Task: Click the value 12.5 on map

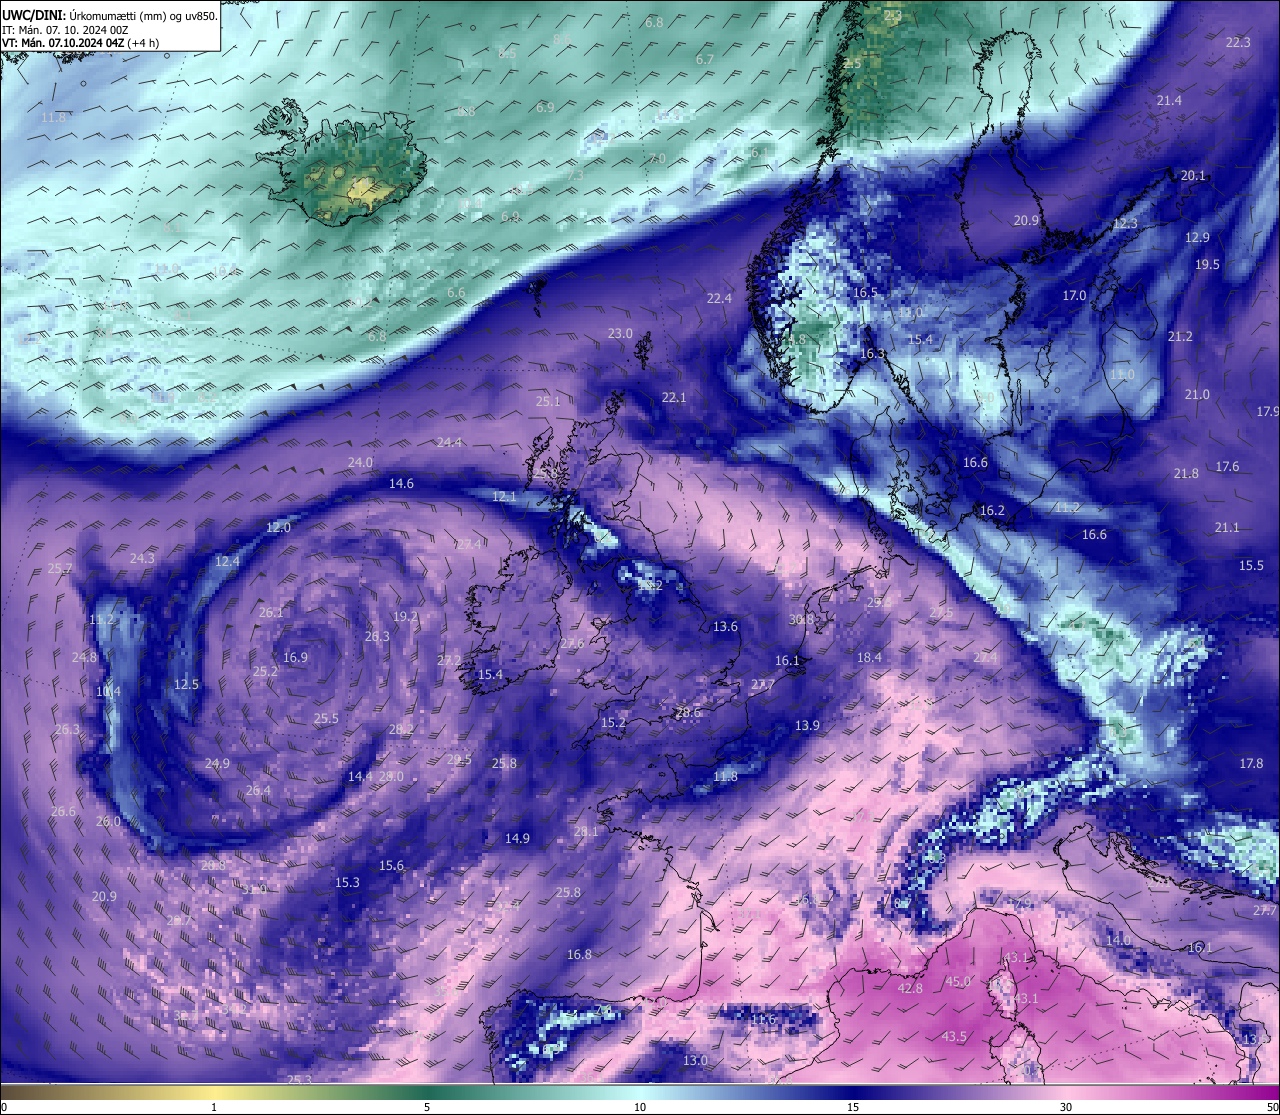Action: pos(186,684)
